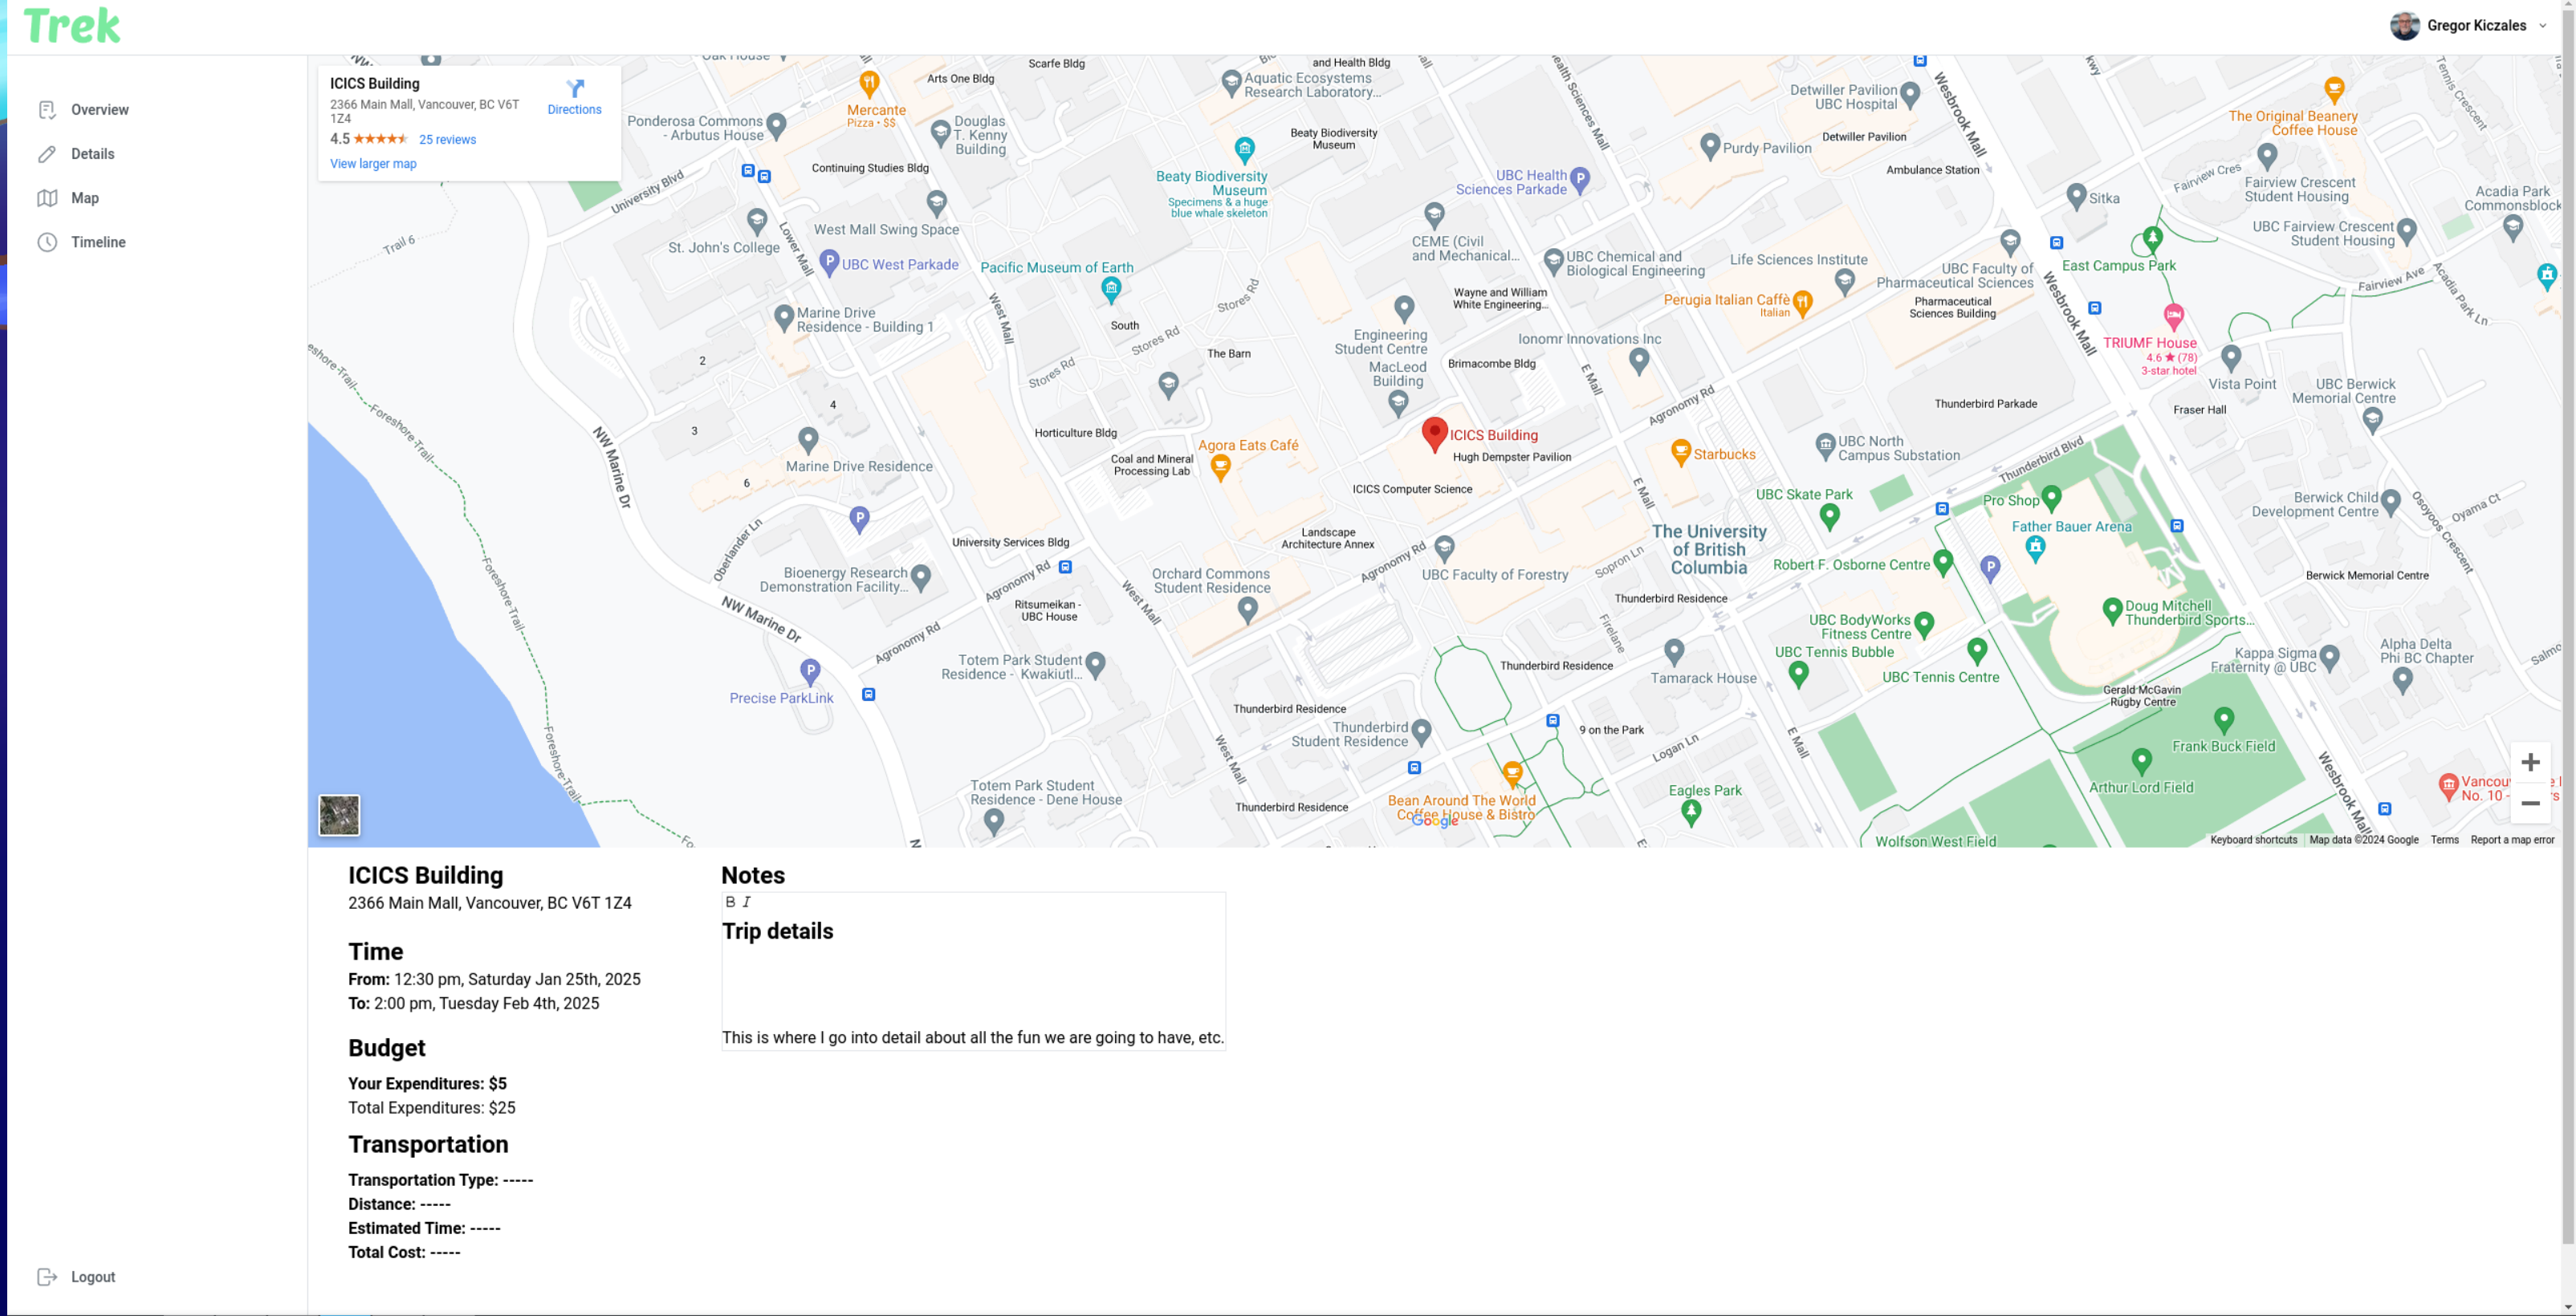
Task: Open the map Terms link
Action: tap(2444, 840)
